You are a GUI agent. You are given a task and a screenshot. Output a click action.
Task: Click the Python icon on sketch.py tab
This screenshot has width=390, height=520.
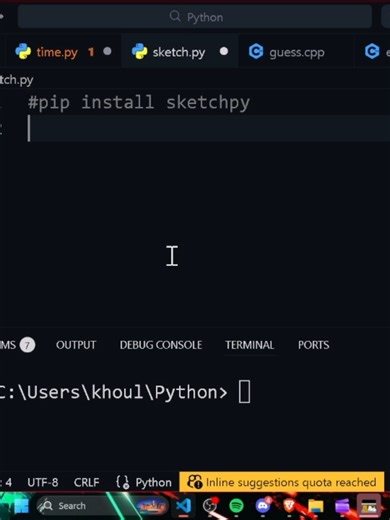[x=140, y=52]
